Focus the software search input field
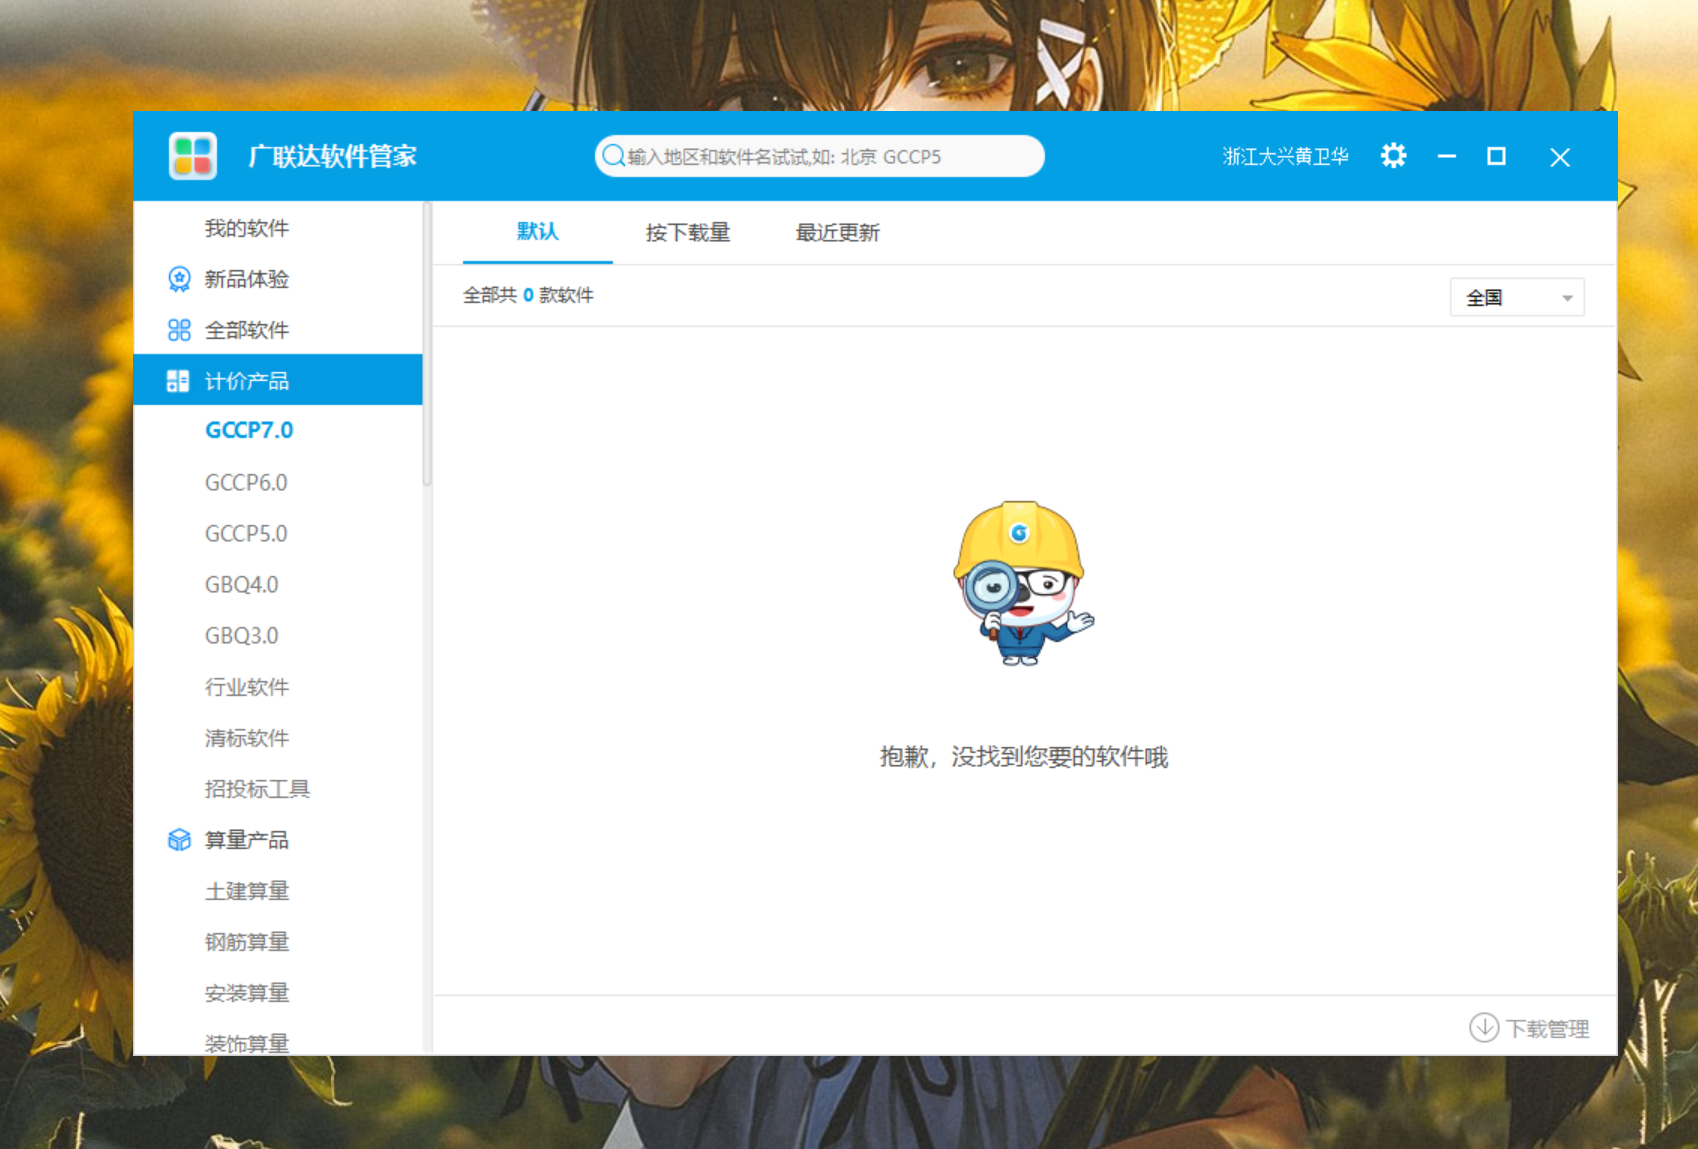 [x=820, y=156]
